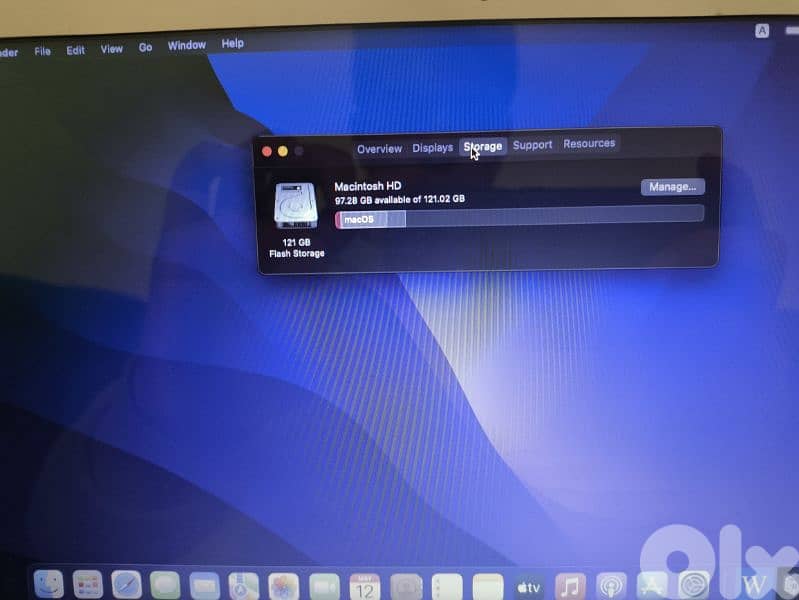The width and height of the screenshot is (799, 600).
Task: Open App Store from the Dock
Action: click(652, 586)
